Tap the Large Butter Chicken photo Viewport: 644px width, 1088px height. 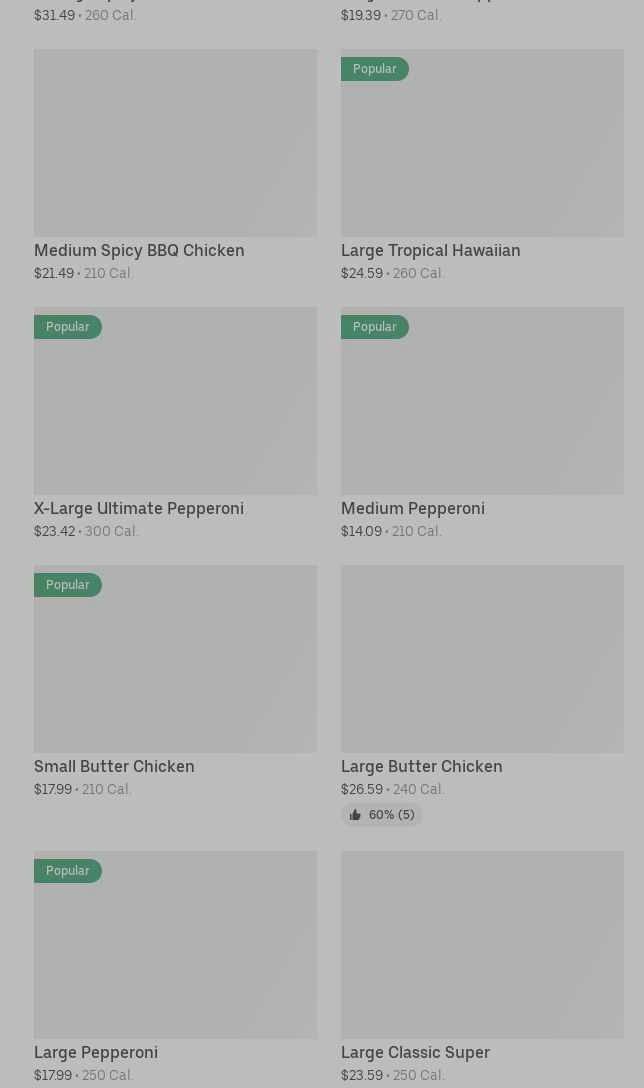(482, 659)
